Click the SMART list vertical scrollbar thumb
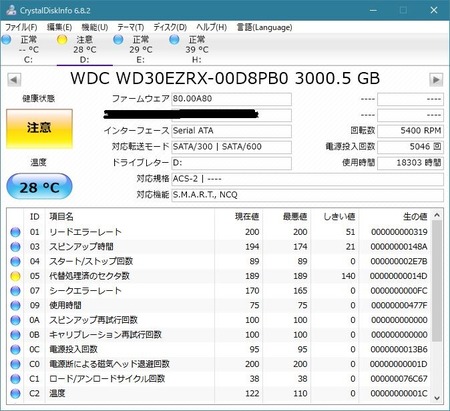 437,281
